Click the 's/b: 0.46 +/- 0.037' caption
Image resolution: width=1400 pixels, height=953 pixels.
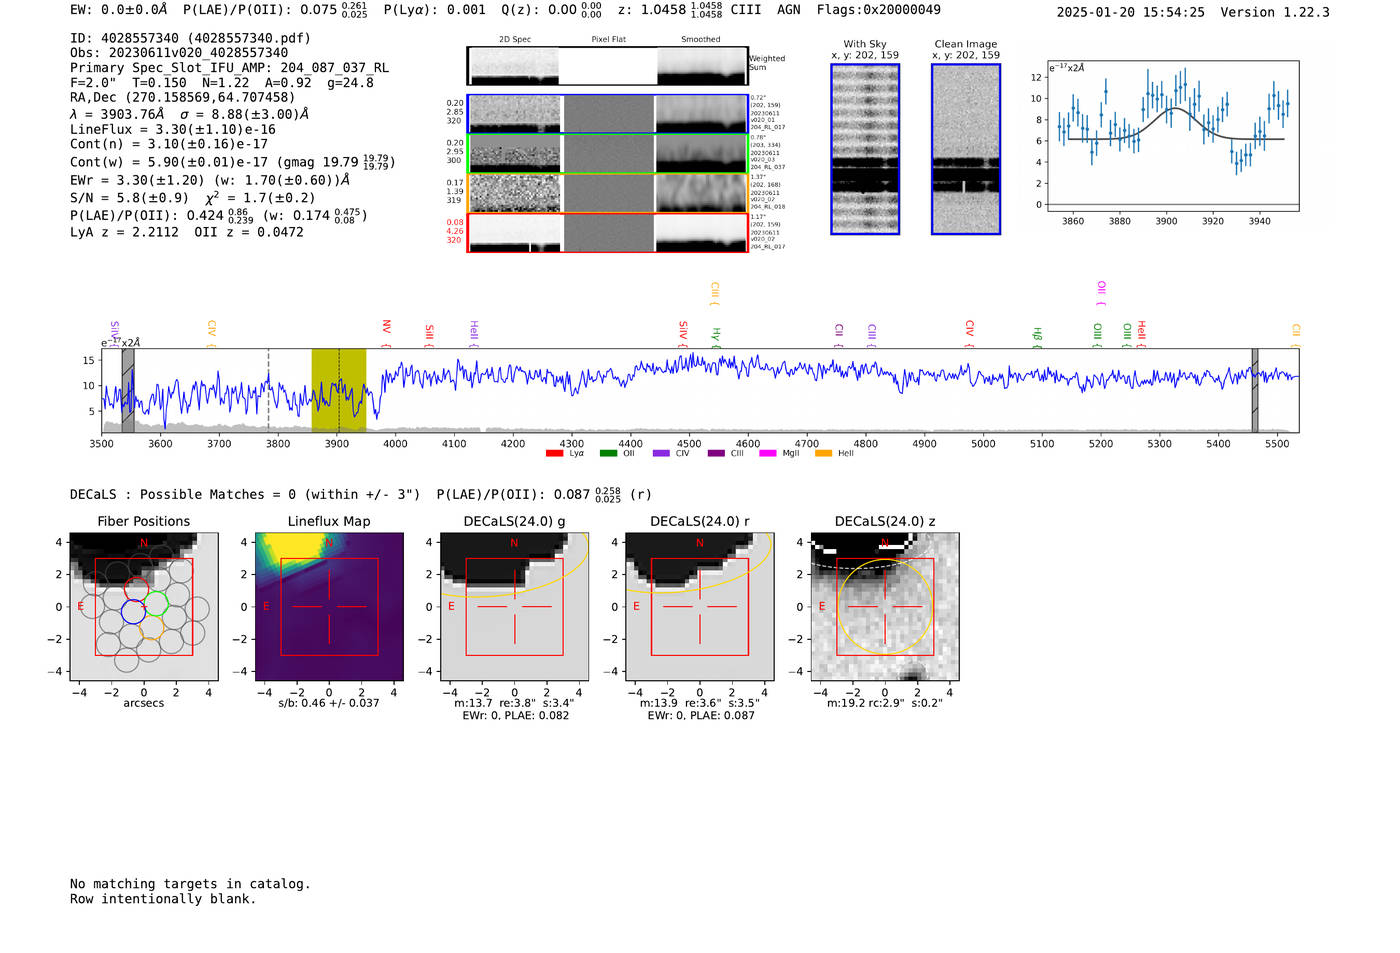pyautogui.click(x=329, y=704)
